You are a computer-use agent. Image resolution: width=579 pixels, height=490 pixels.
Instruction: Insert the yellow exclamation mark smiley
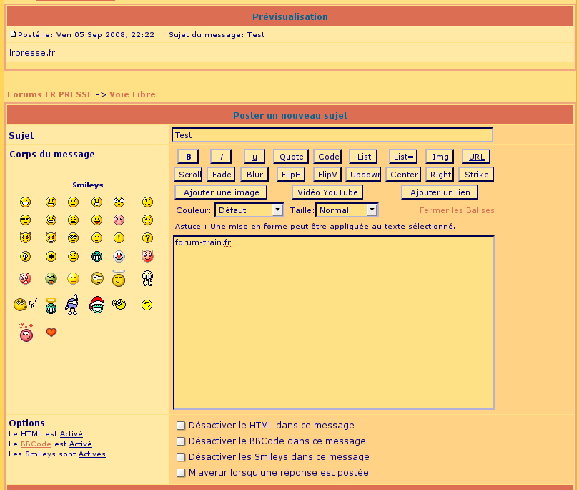(119, 238)
